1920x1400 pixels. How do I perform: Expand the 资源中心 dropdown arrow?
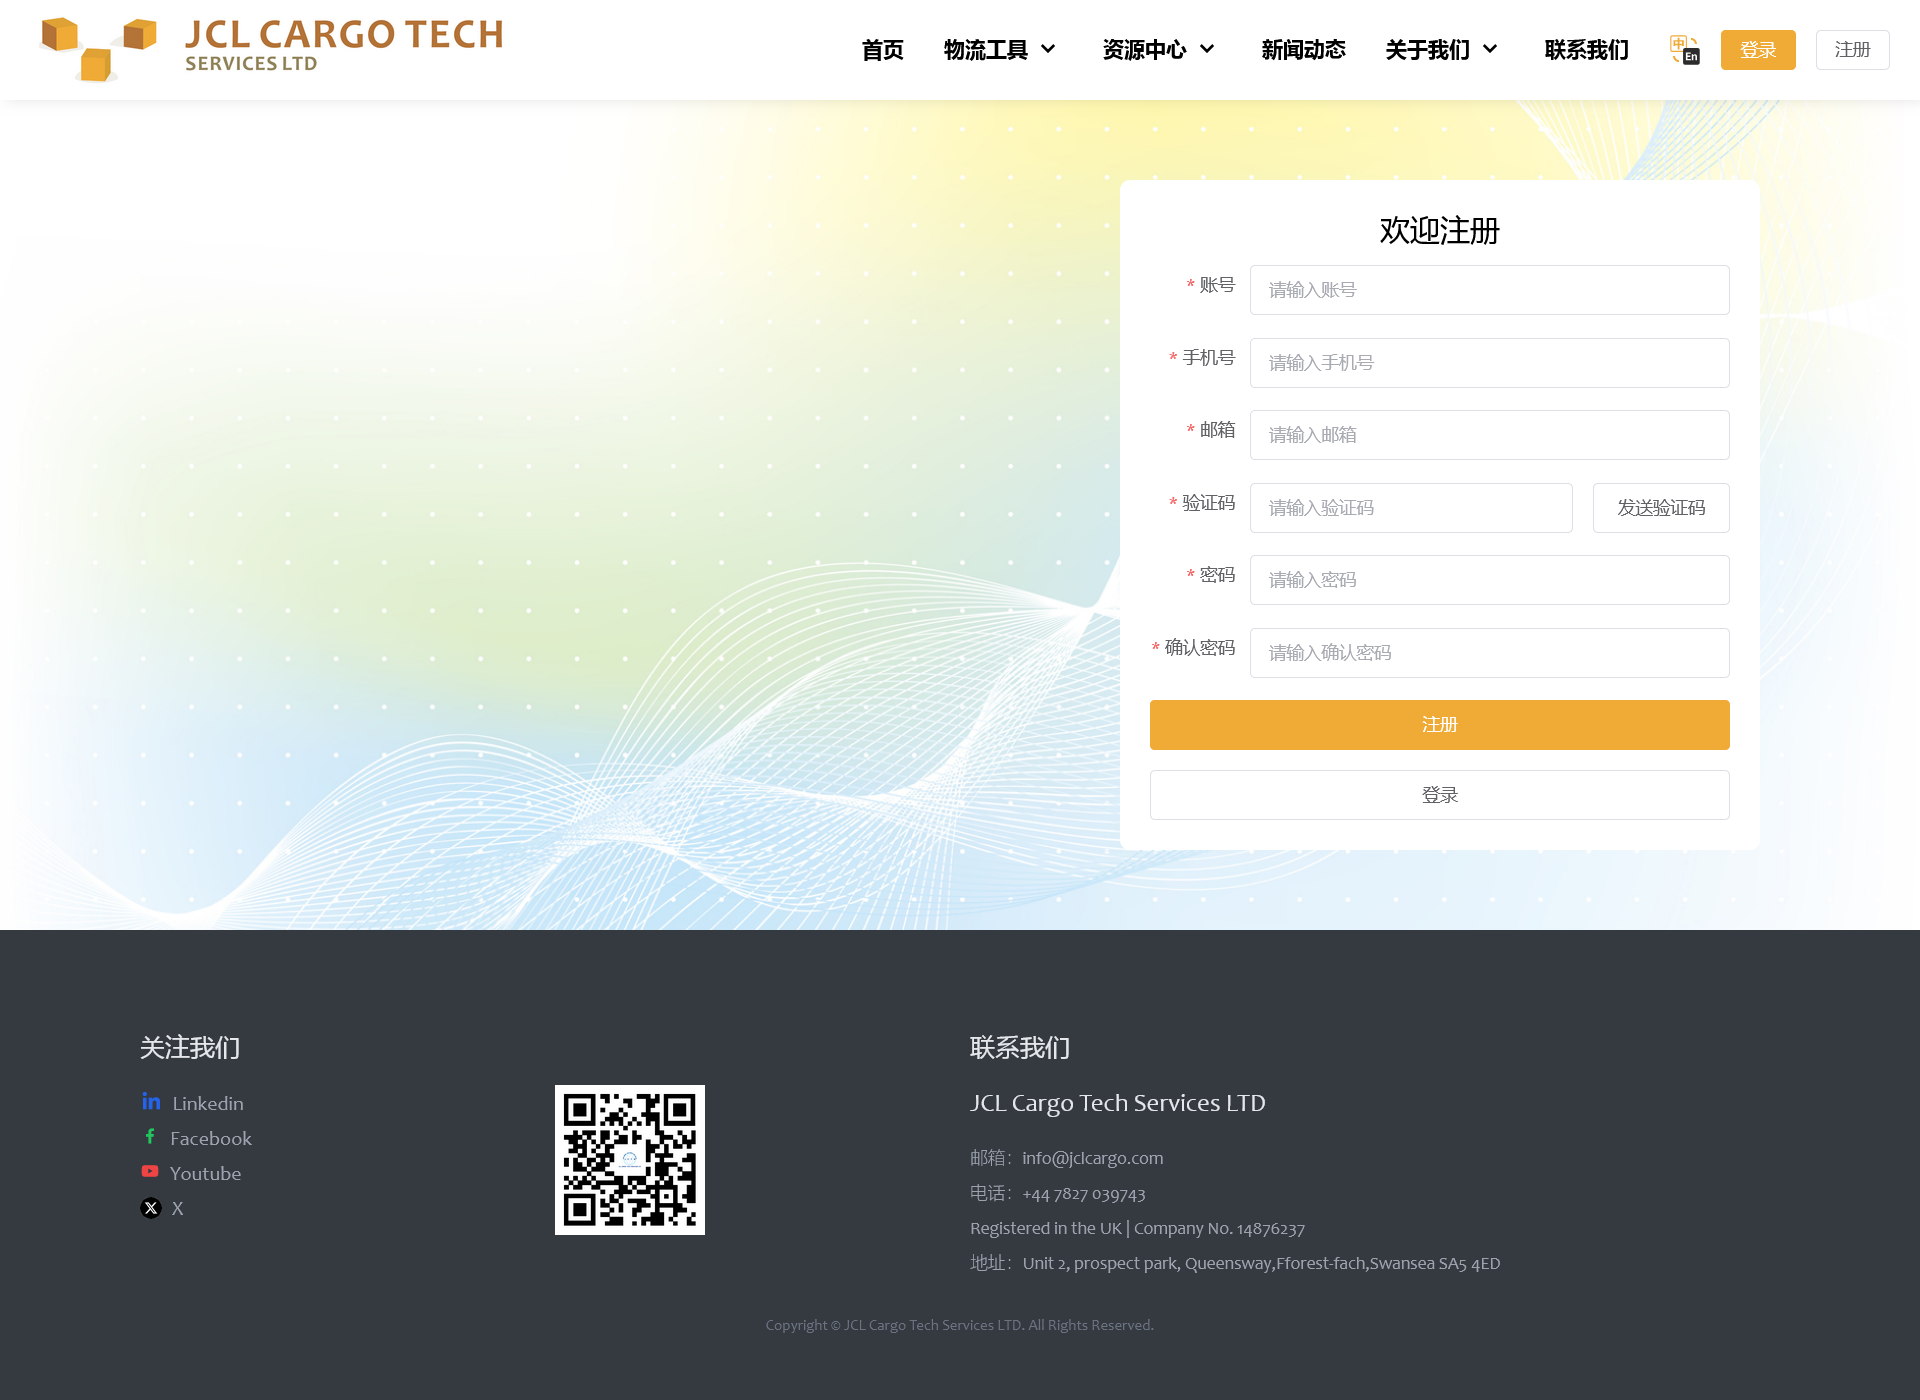point(1207,49)
